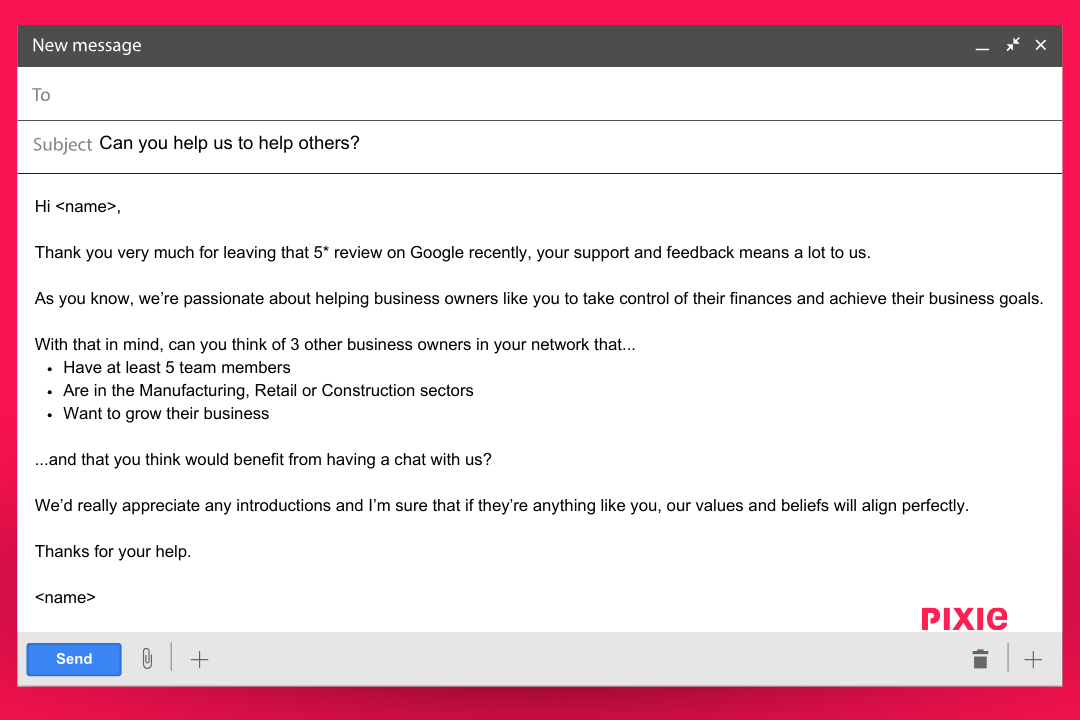Click the Pixie logo

coord(964,619)
